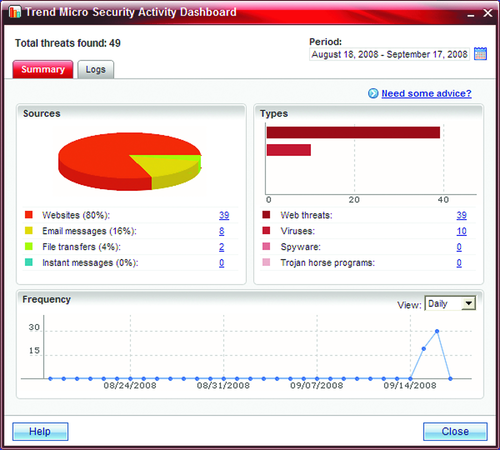Screen dimensions: 500x450
Task: Click the yellow Email messages legend swatch
Action: [x=29, y=230]
